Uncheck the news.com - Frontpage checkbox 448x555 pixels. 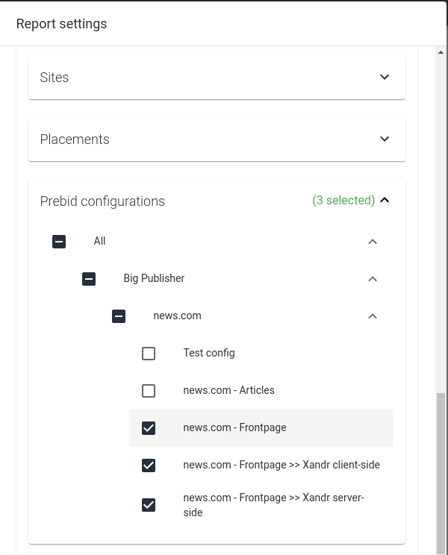tap(148, 428)
